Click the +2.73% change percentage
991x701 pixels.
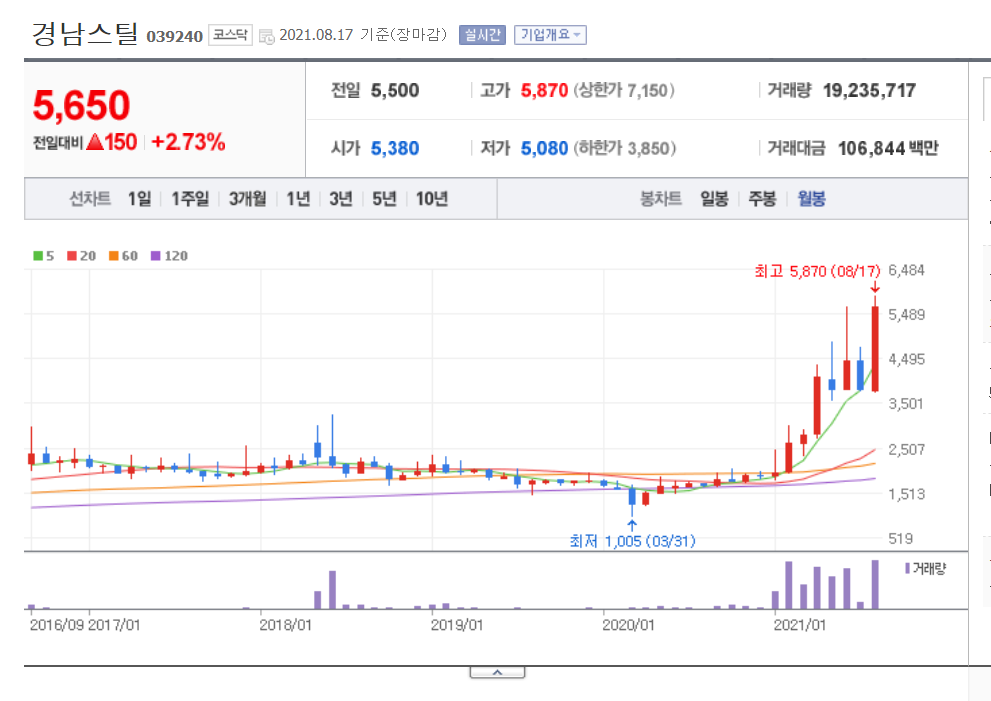pyautogui.click(x=188, y=142)
